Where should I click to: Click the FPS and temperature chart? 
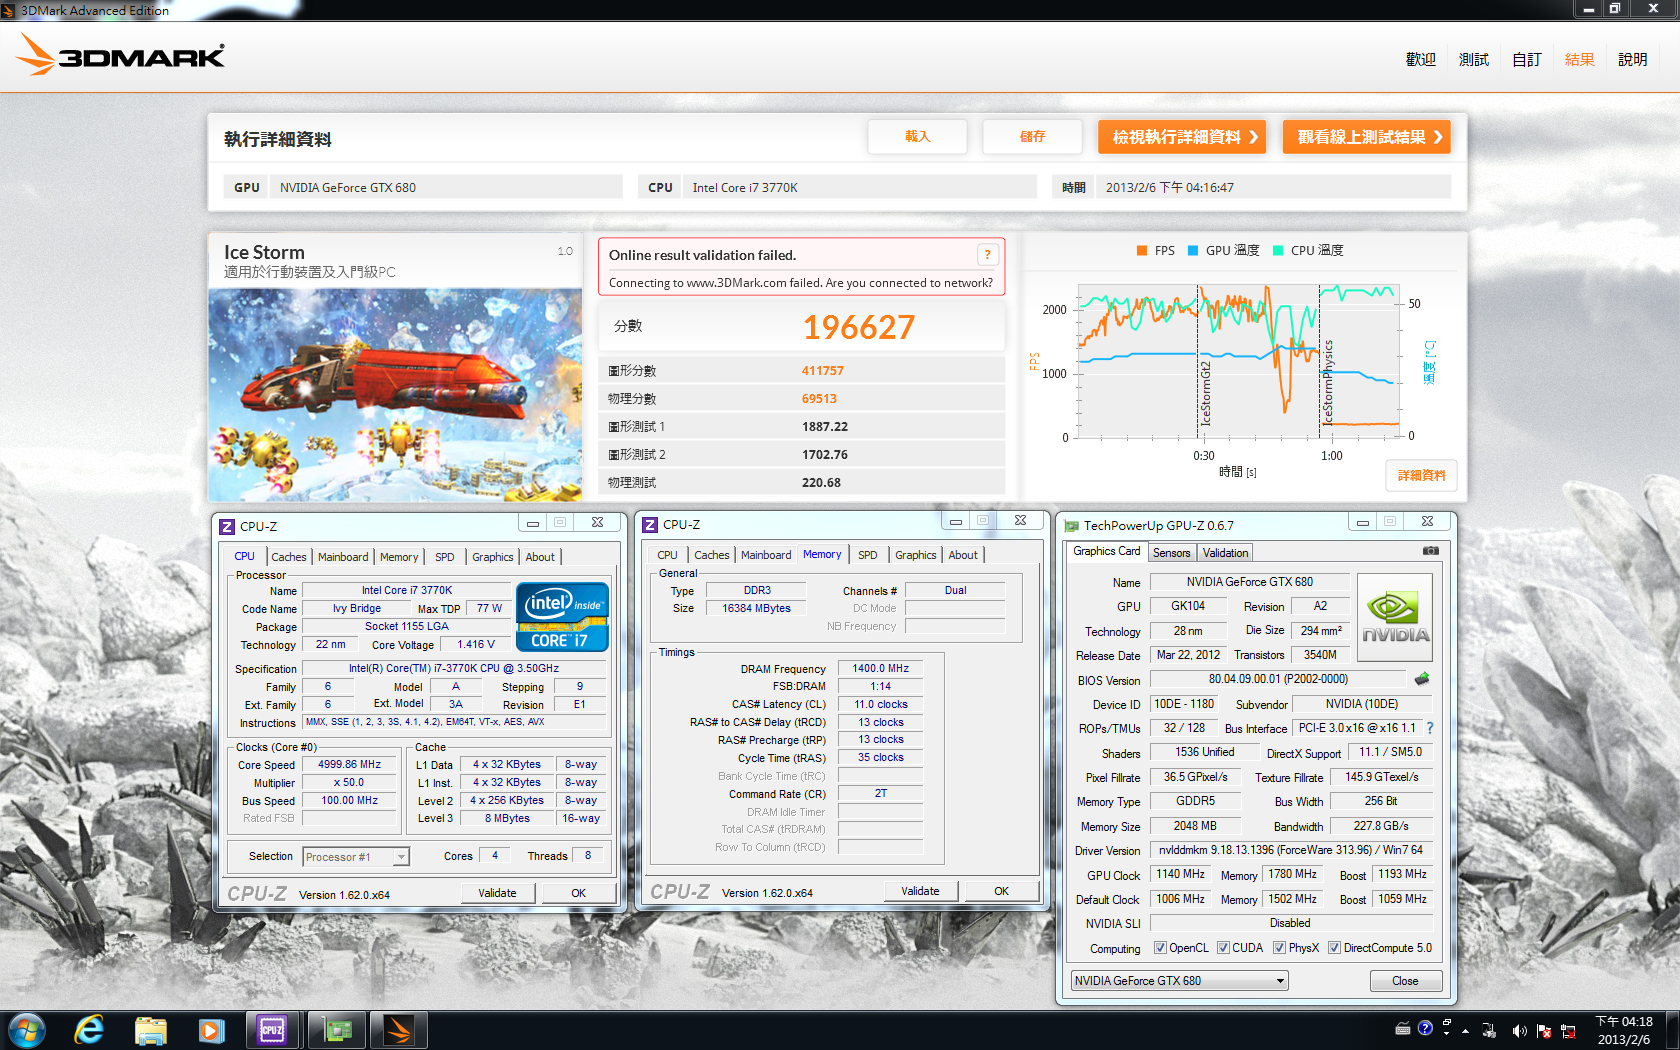[x=1237, y=362]
